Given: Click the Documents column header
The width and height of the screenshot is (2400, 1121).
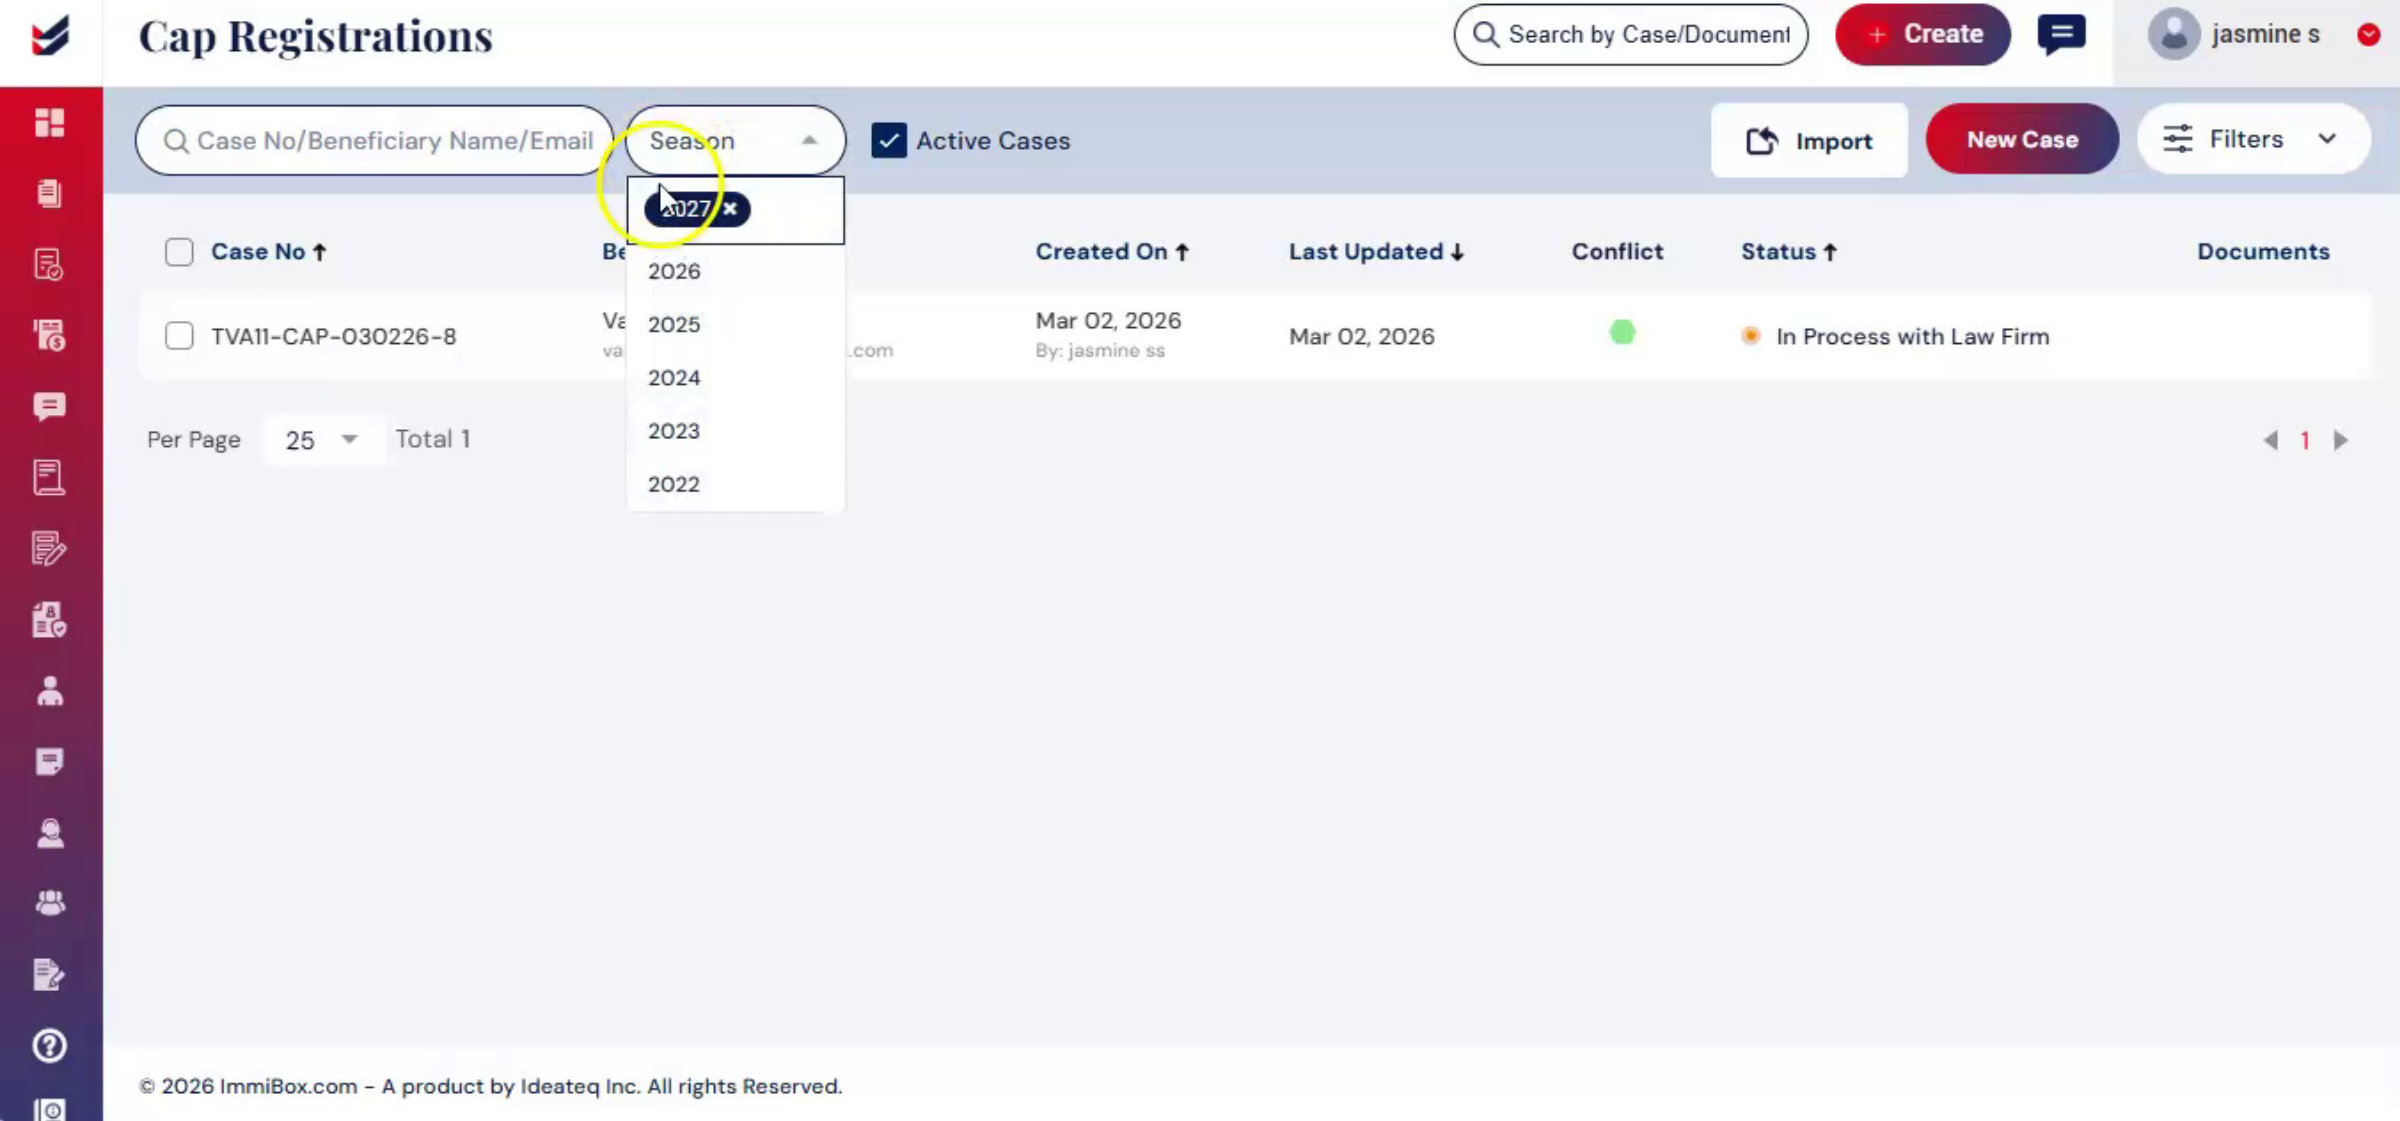Looking at the screenshot, I should coord(2263,252).
